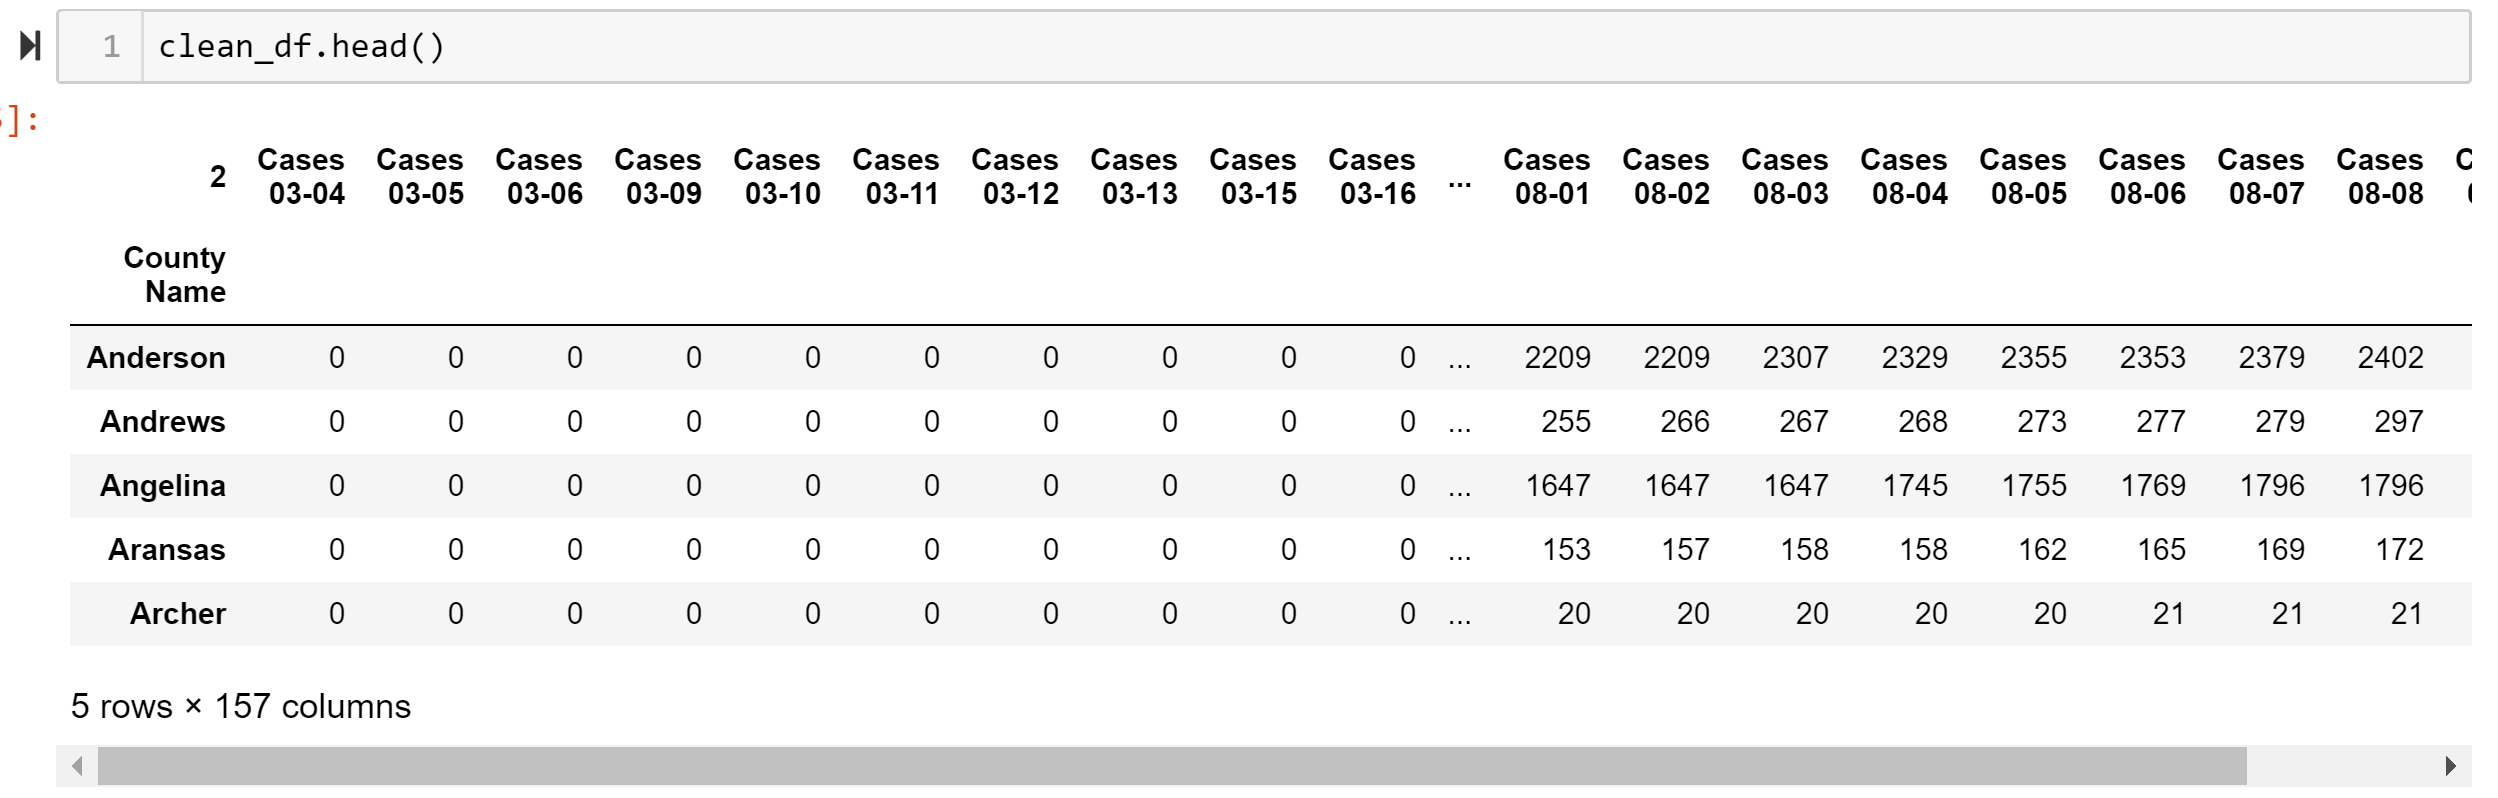Click the ellipsis in the column header row
Screen dimensions: 2498x798
[x=1460, y=182]
